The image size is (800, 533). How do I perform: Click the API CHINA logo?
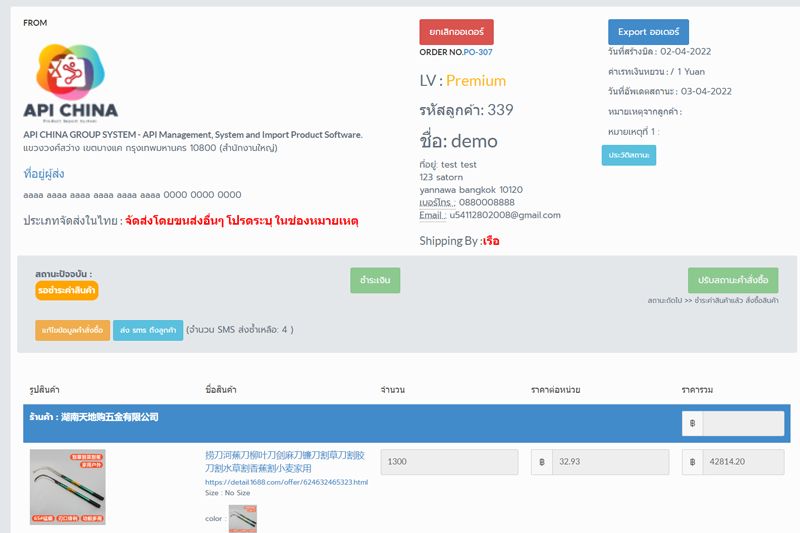coord(70,83)
